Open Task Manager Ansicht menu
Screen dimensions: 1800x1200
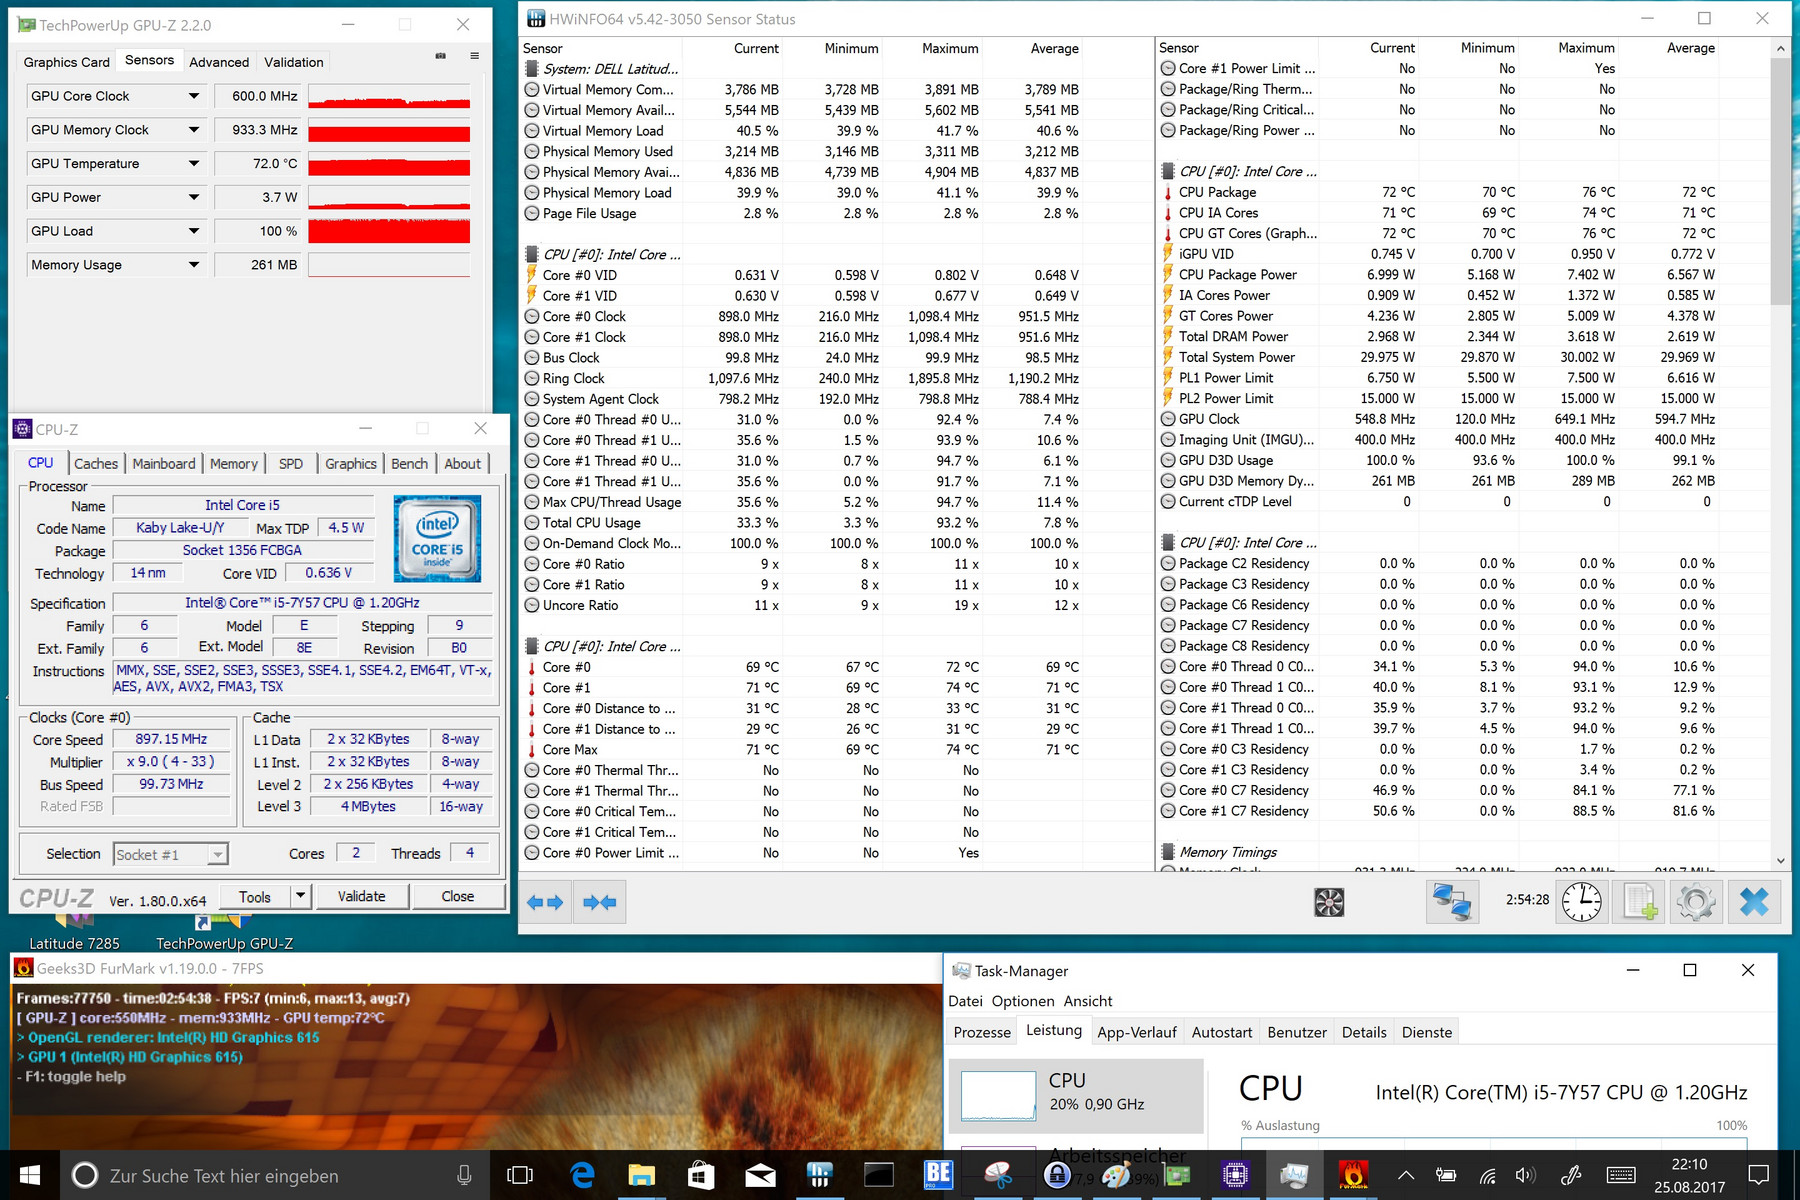click(x=1088, y=1001)
